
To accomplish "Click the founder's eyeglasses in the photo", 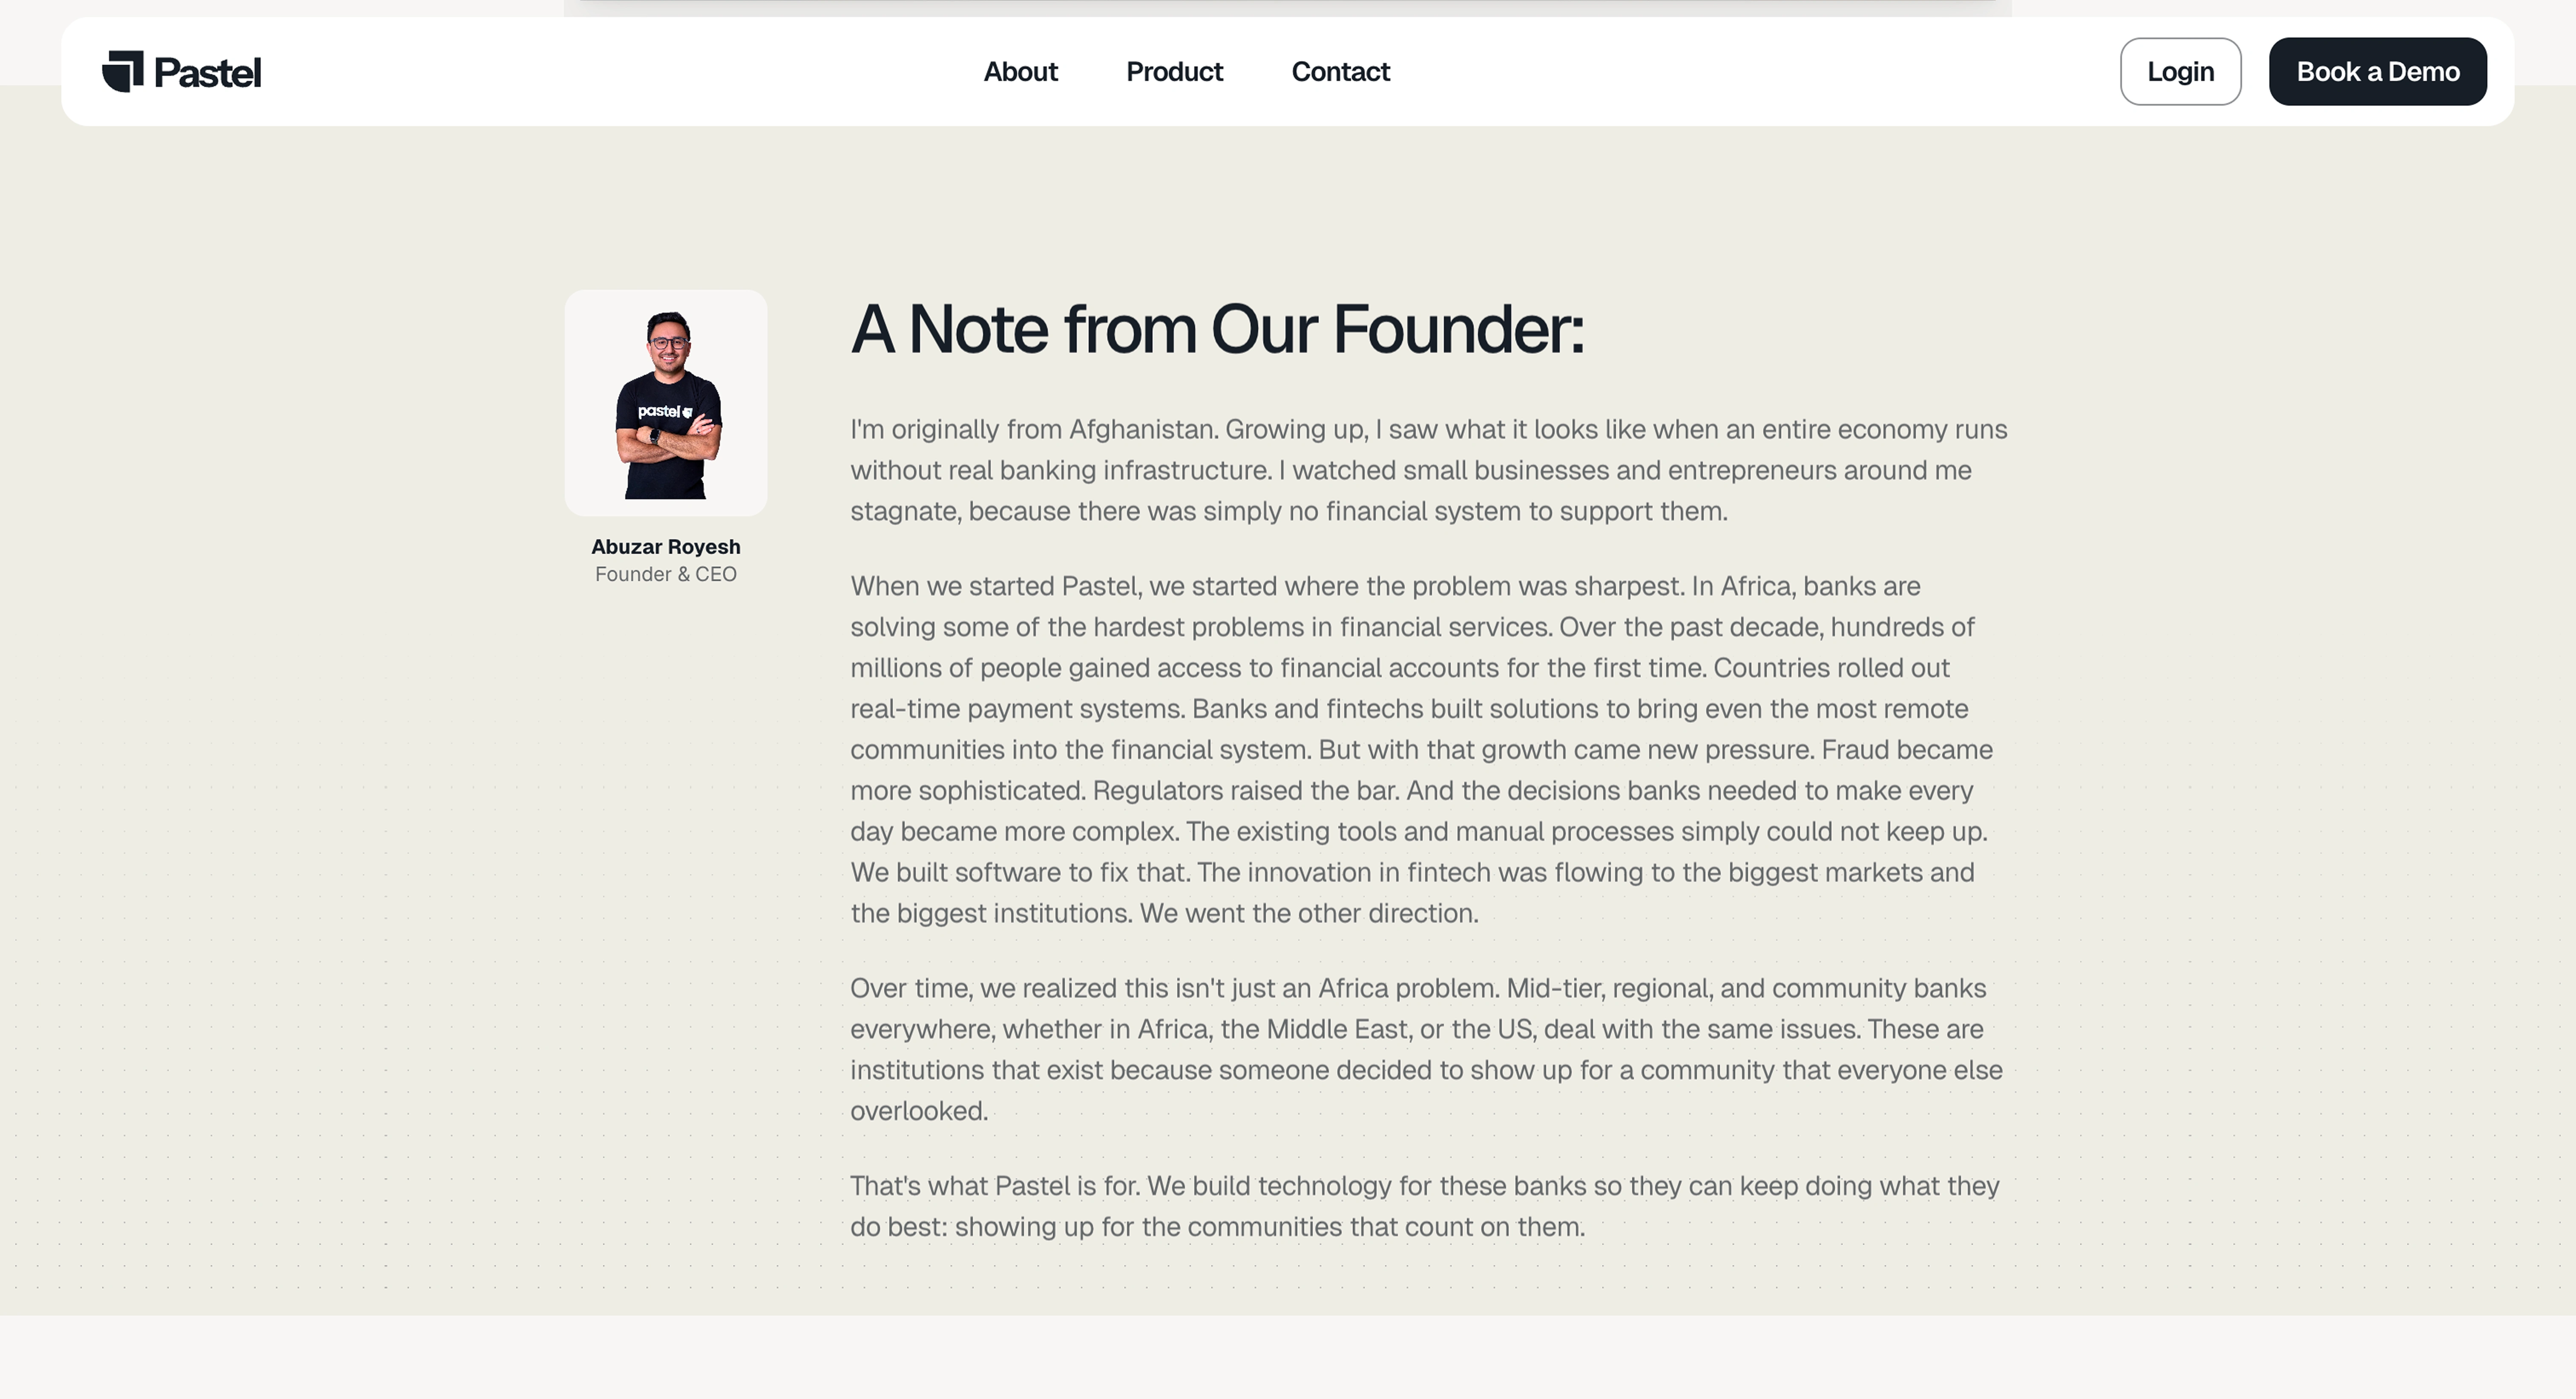I will [x=667, y=343].
